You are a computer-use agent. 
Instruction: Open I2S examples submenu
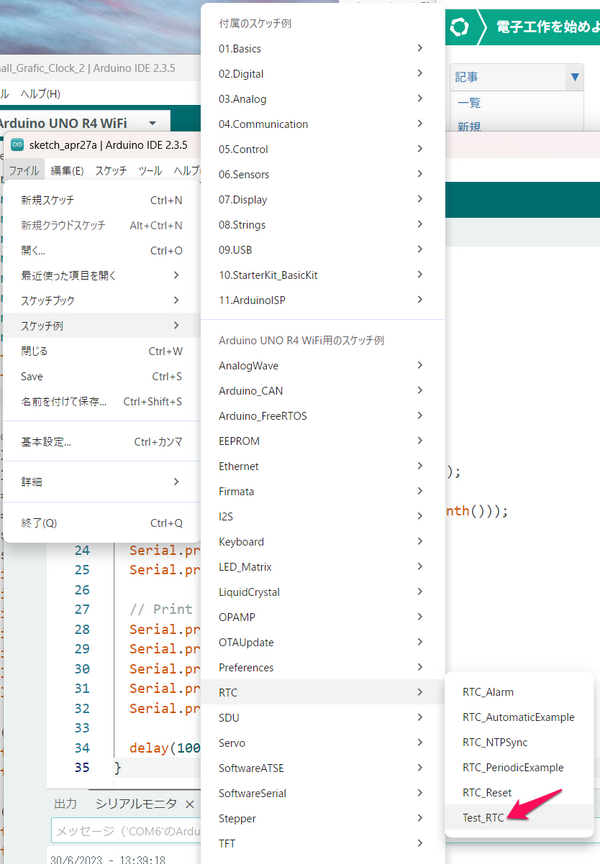click(322, 517)
